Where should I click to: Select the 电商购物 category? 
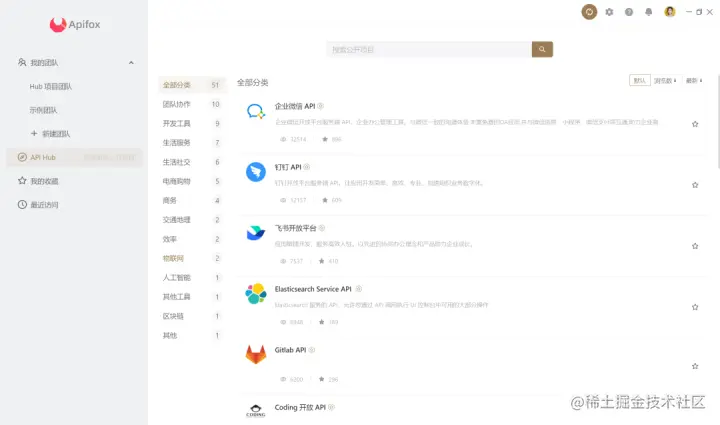(x=192, y=181)
